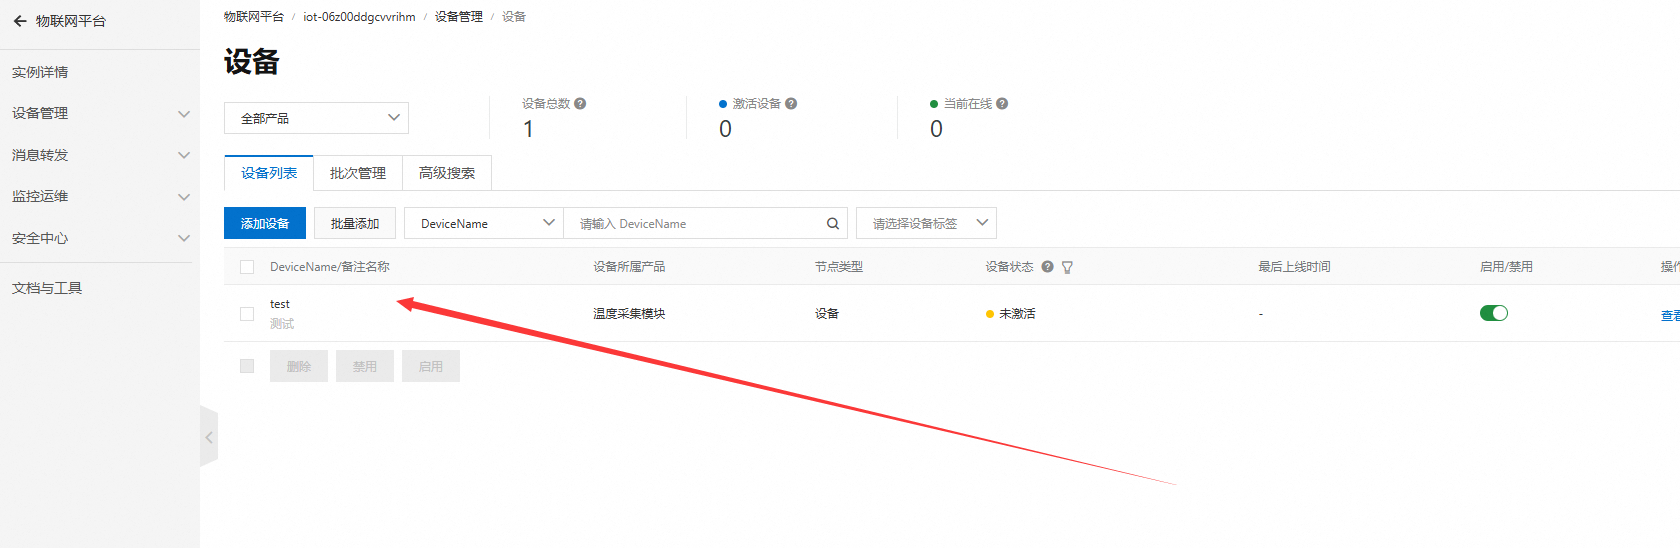The height and width of the screenshot is (548, 1680).
Task: Click the 批量添加 button
Action: point(355,223)
